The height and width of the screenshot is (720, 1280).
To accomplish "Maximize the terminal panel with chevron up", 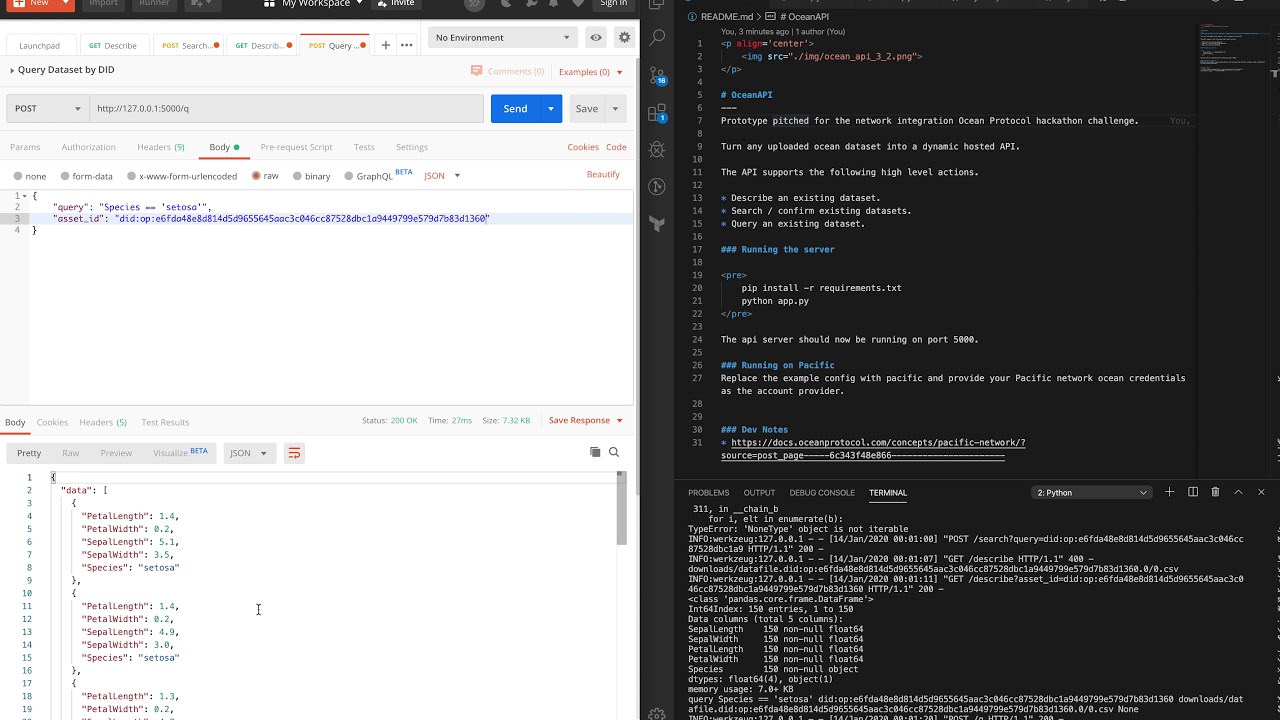I will (1238, 492).
